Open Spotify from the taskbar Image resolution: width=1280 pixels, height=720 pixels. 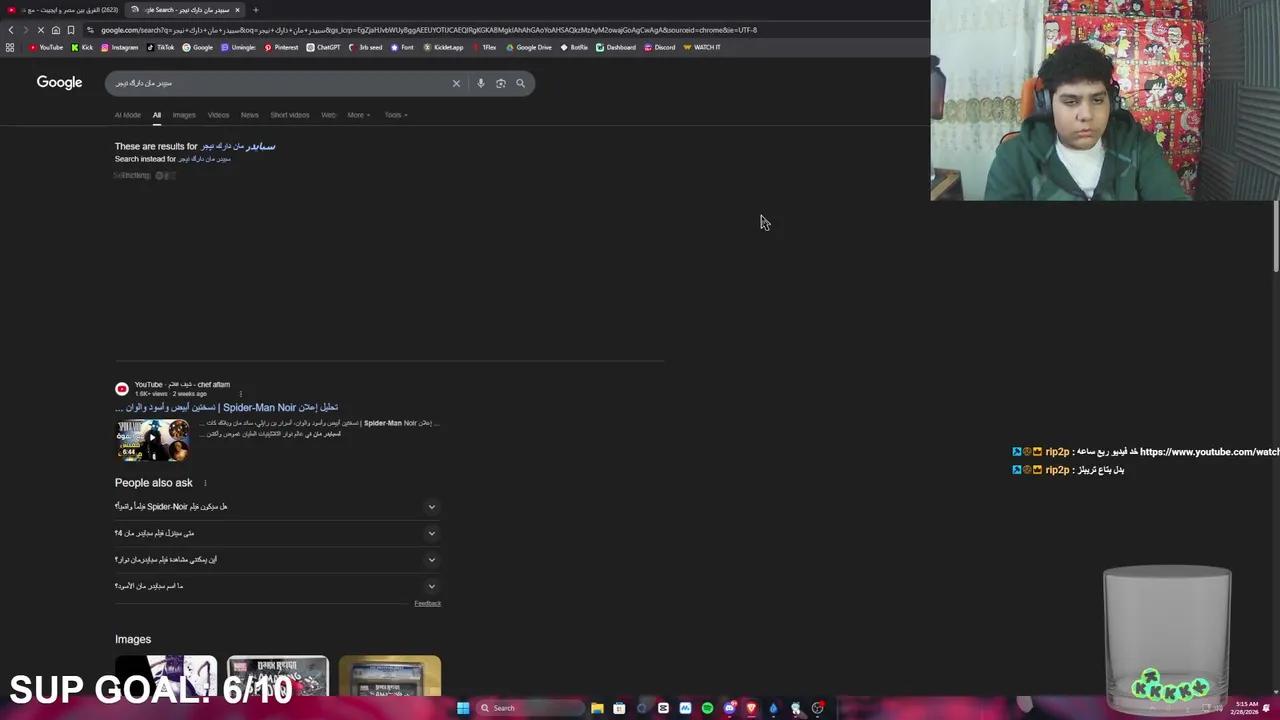pos(707,708)
